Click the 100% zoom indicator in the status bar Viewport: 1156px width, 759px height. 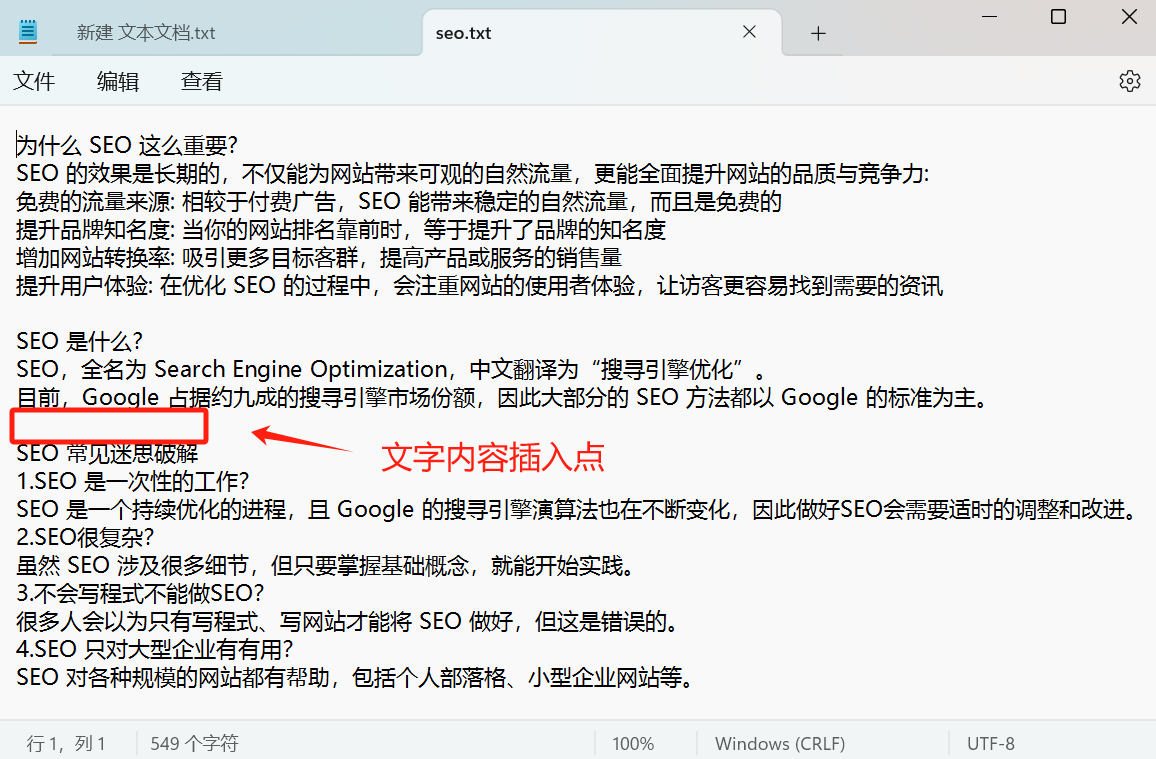633,743
